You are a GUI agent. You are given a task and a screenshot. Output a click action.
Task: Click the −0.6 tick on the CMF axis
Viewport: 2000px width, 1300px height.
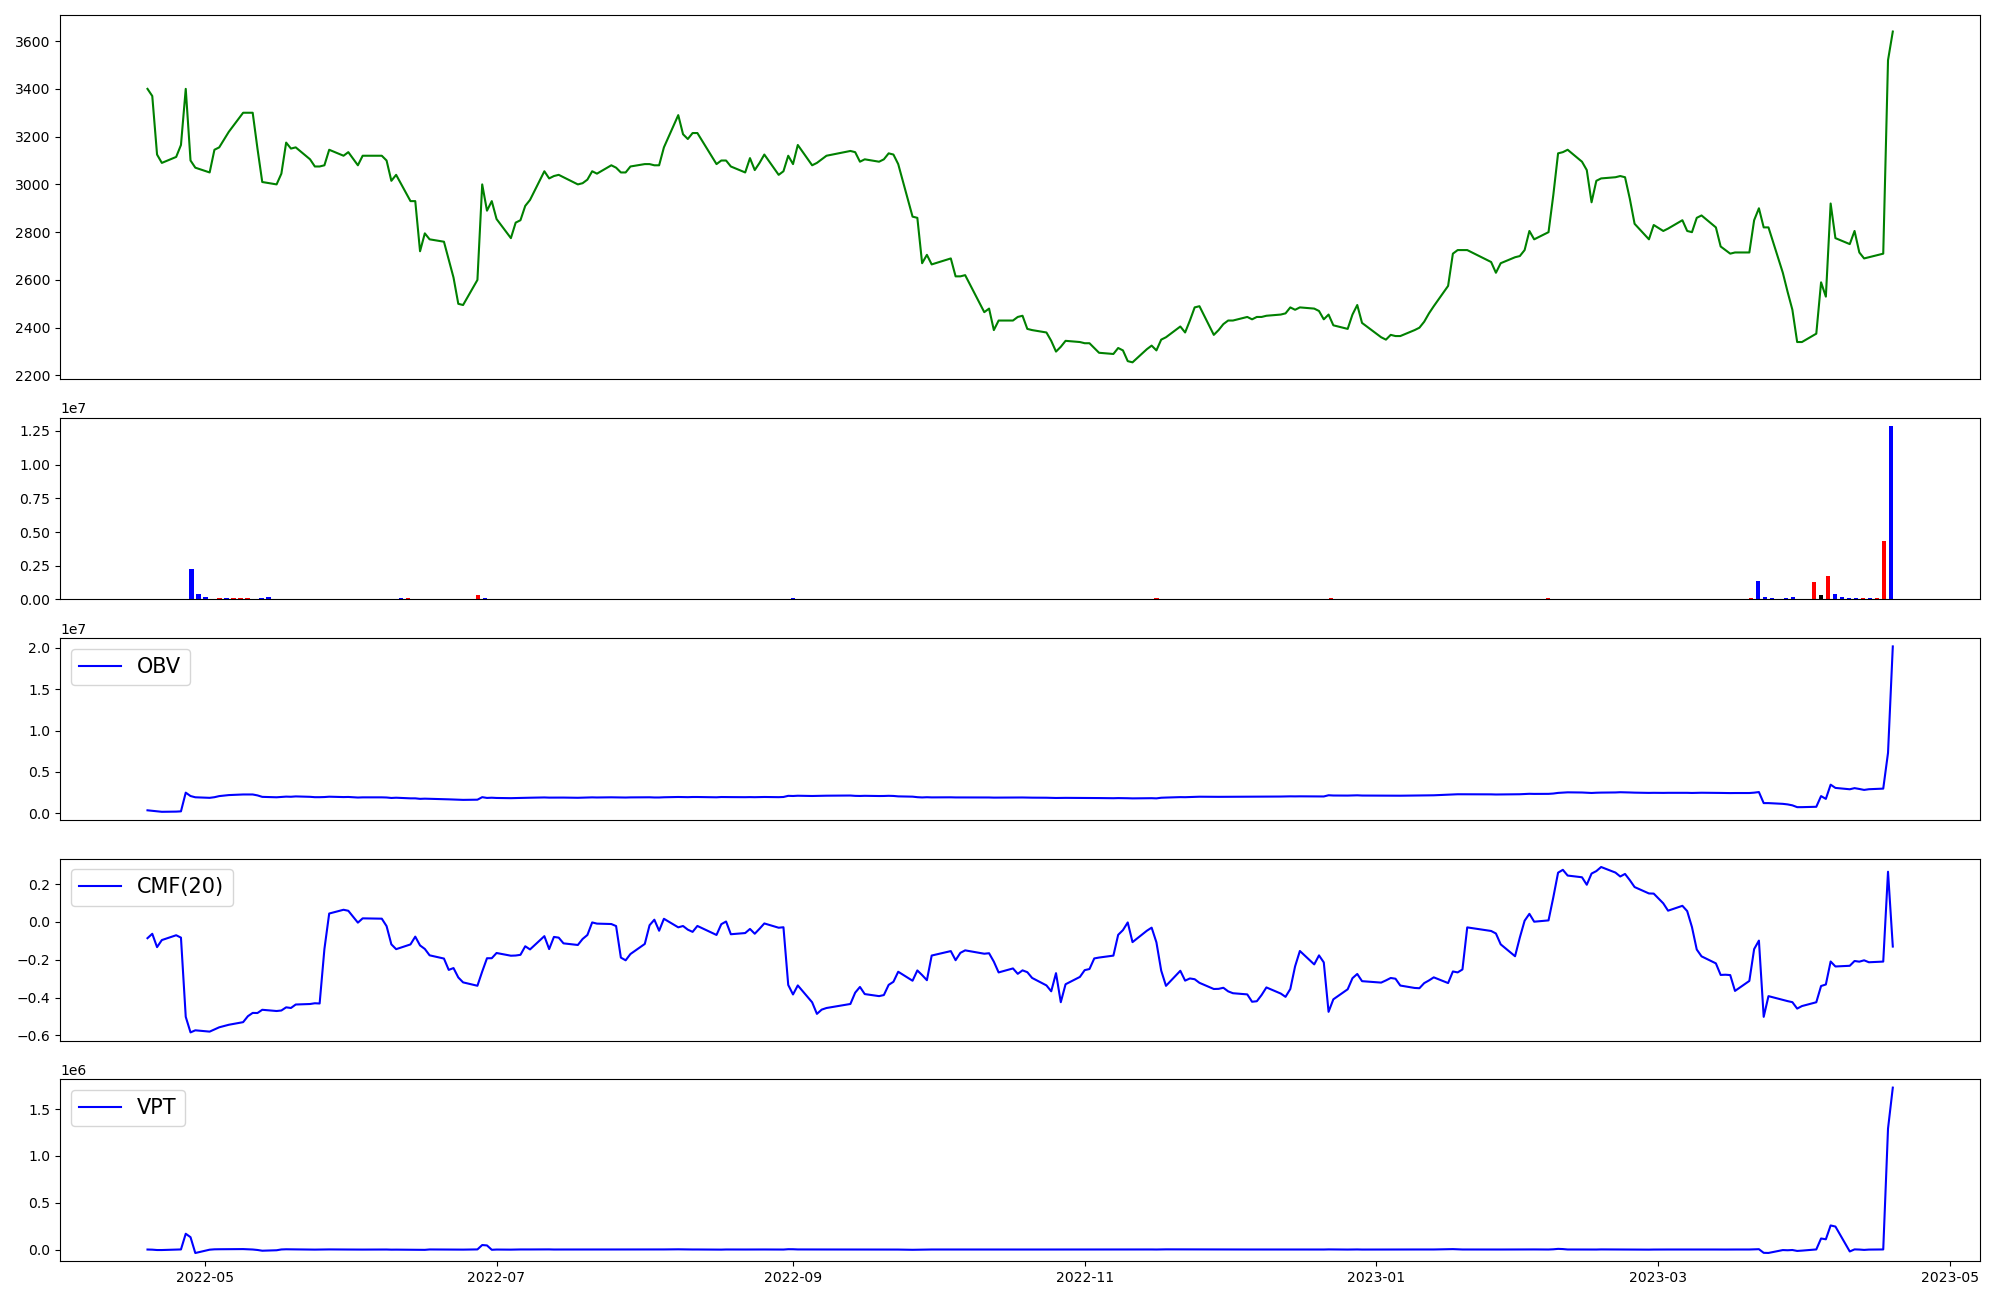(x=33, y=1036)
